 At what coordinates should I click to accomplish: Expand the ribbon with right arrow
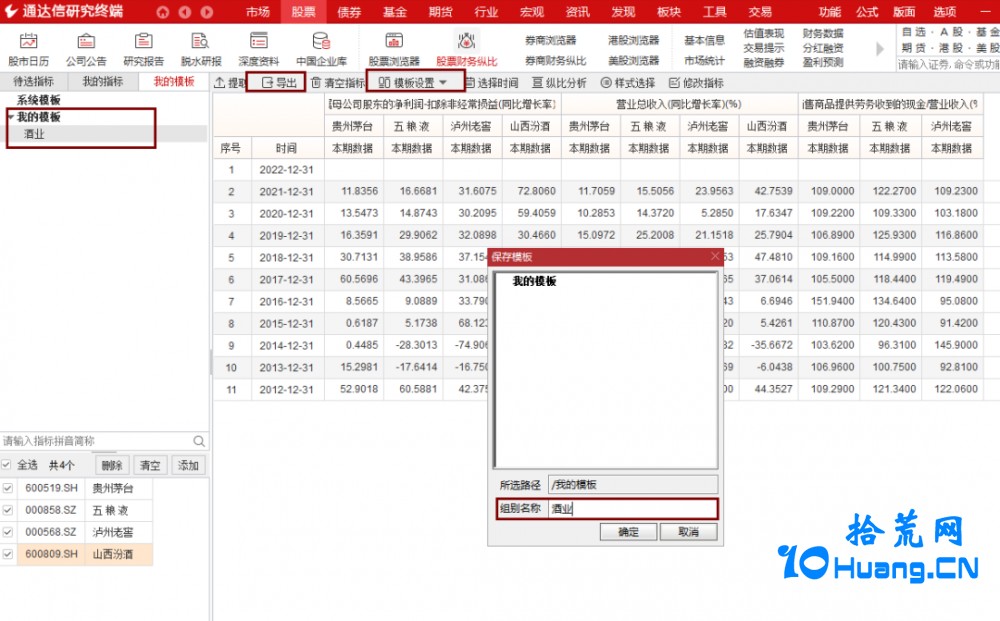(881, 48)
